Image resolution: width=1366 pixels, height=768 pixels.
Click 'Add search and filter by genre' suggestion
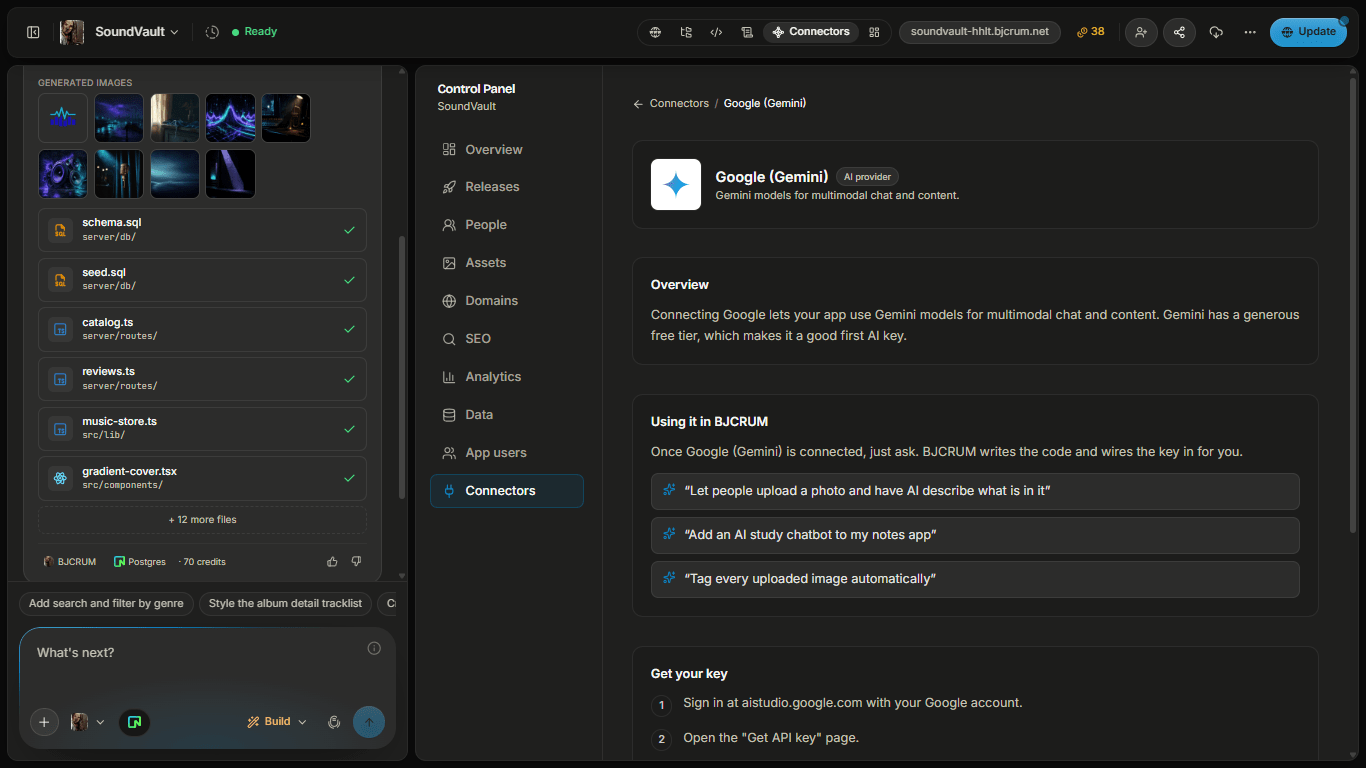point(106,604)
